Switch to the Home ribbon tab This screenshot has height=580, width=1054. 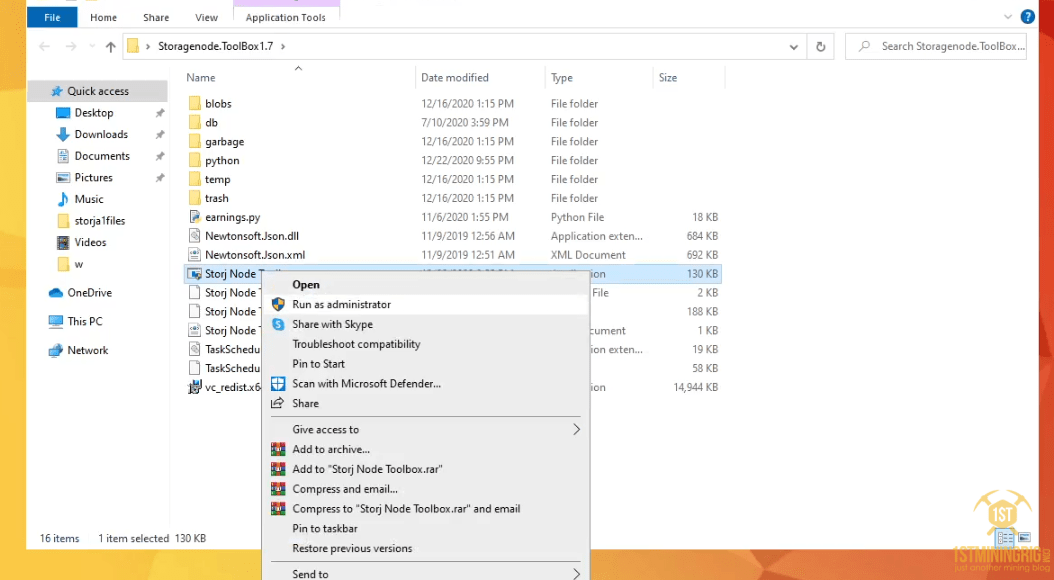point(104,17)
